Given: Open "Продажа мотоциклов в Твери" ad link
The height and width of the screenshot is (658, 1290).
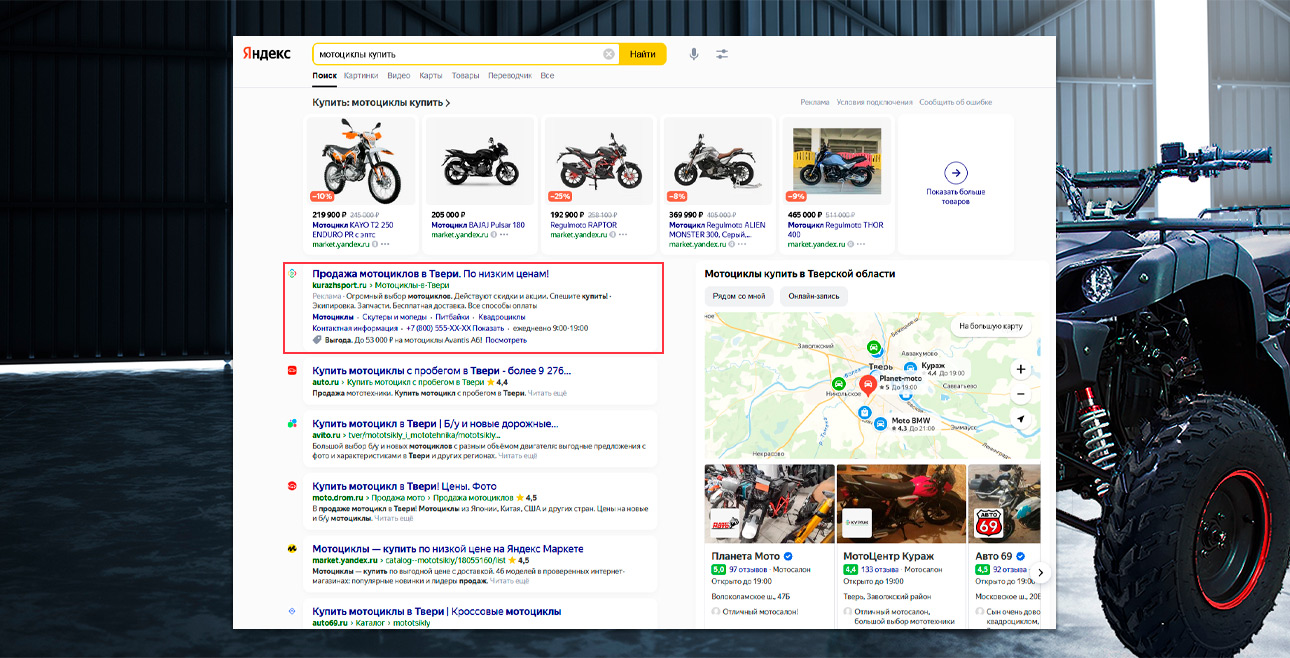Looking at the screenshot, I should (430, 273).
